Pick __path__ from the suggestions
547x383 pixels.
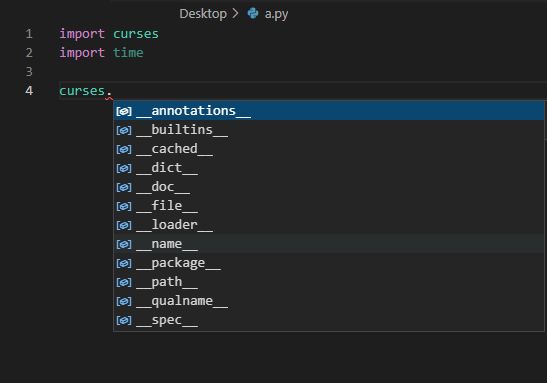coord(329,282)
